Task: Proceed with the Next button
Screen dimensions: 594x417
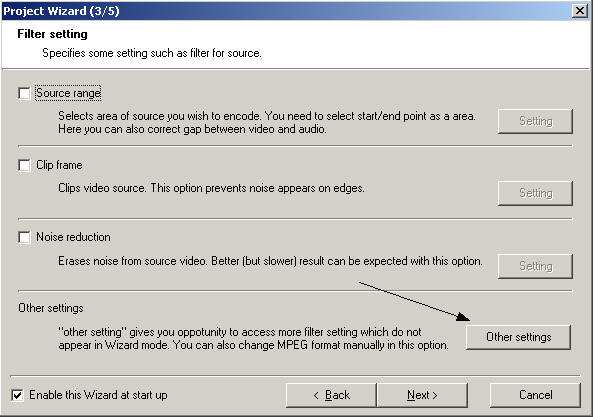Action: (x=422, y=395)
